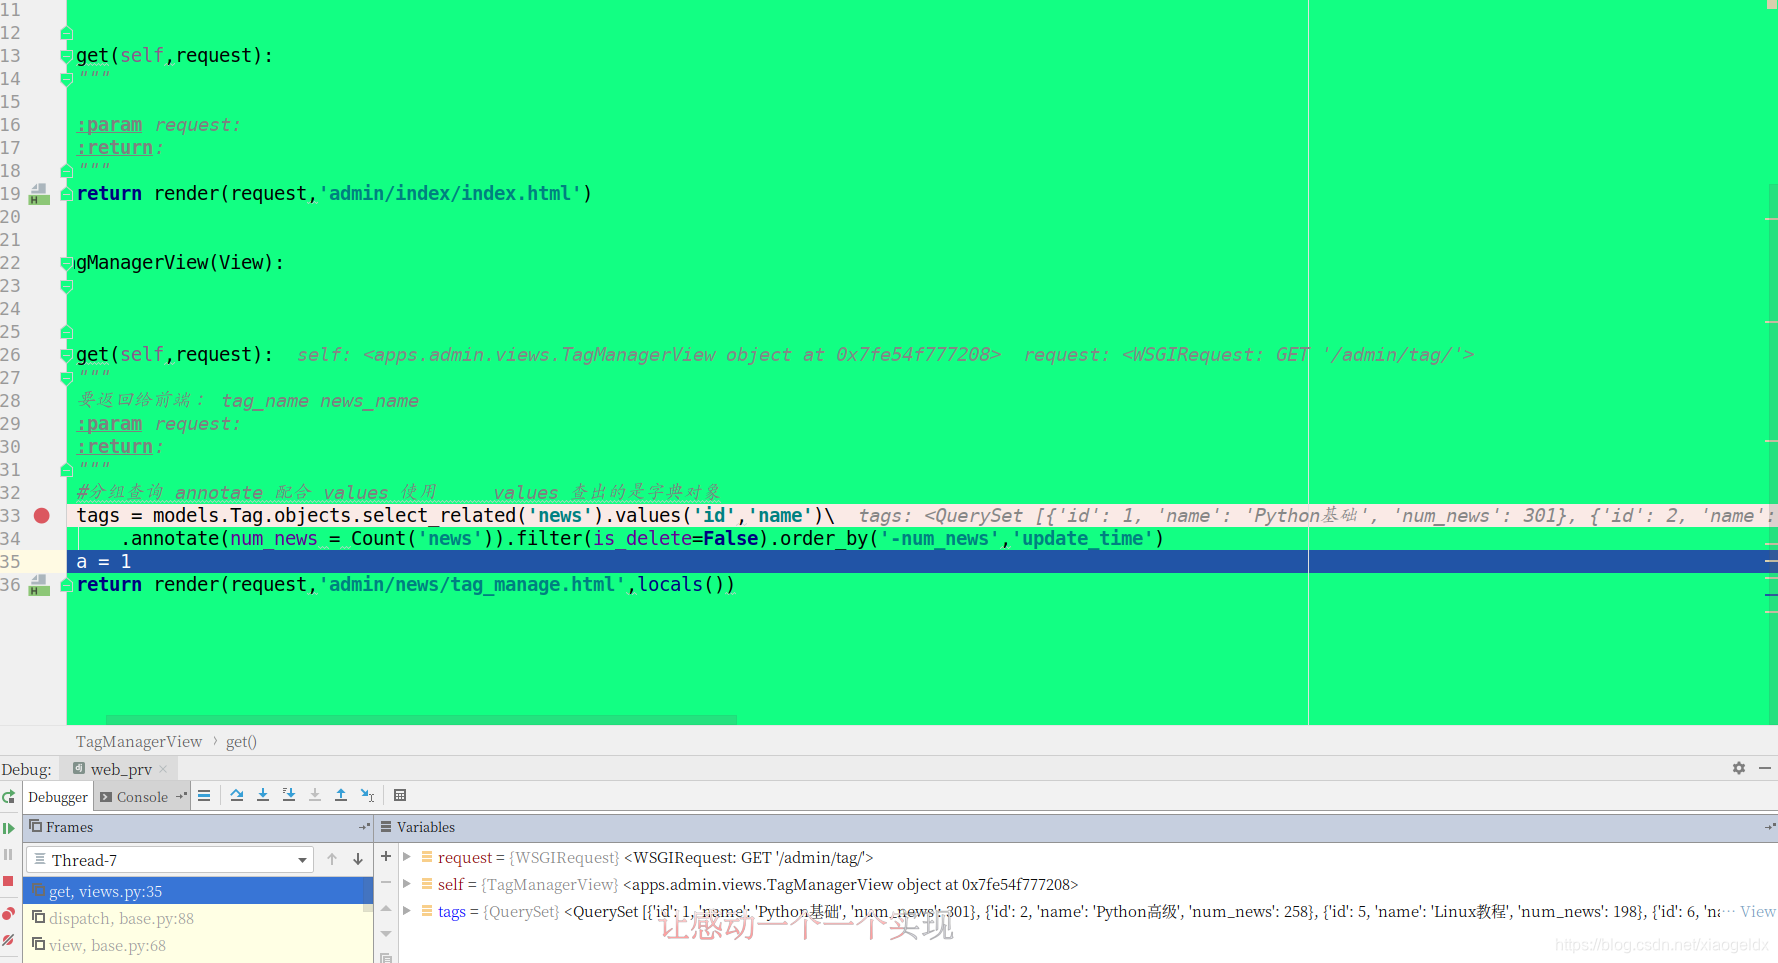Pause the running program
The width and height of the screenshot is (1778, 963).
(x=9, y=855)
